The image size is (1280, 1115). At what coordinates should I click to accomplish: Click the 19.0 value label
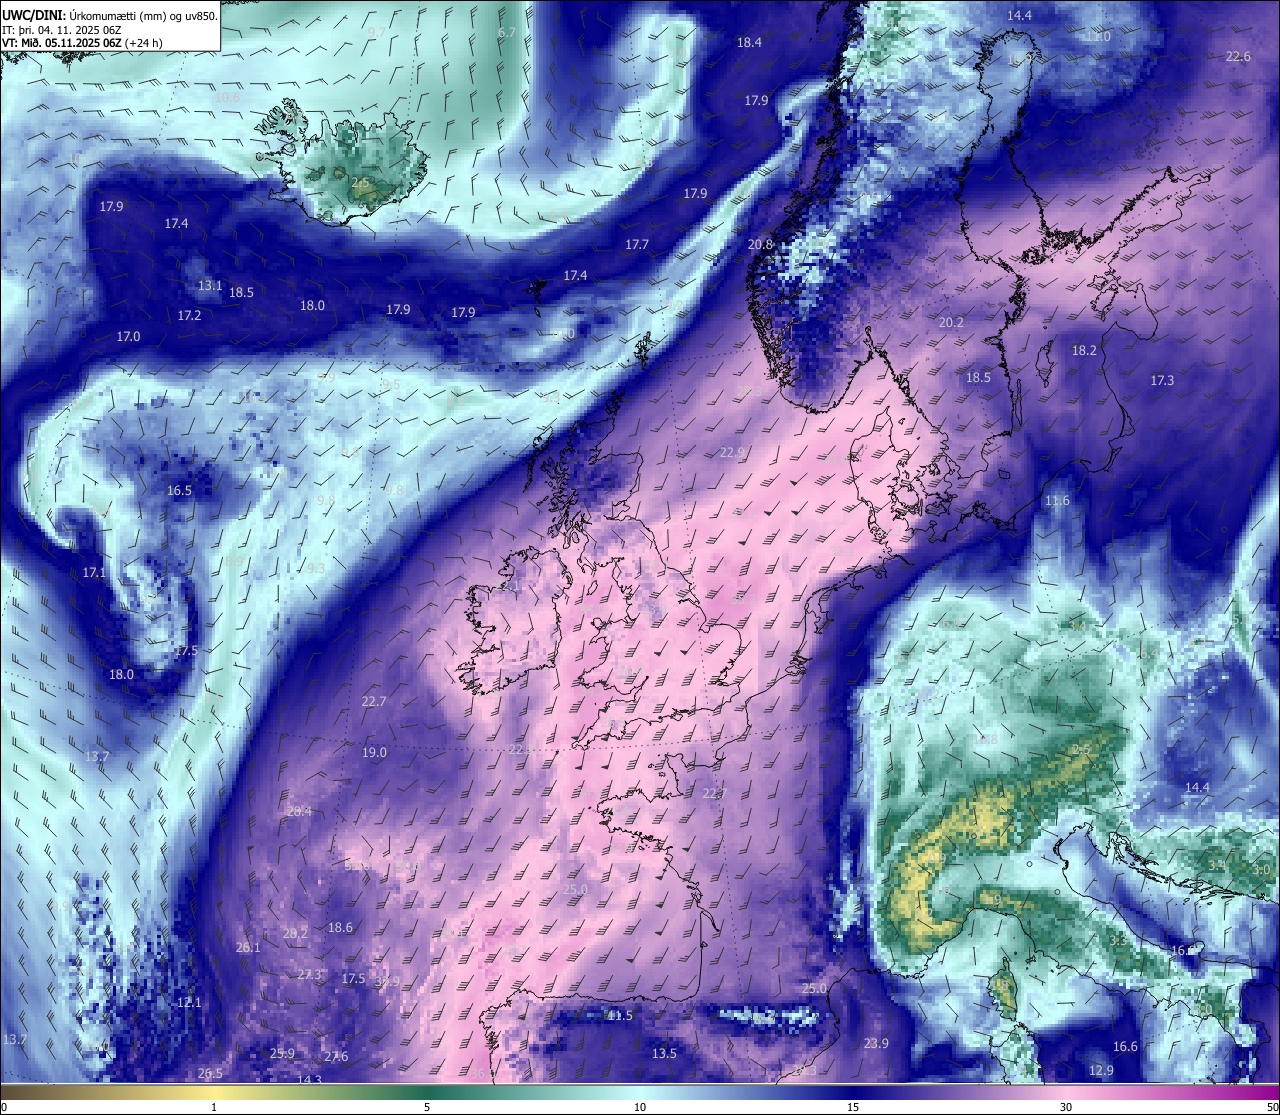374,752
